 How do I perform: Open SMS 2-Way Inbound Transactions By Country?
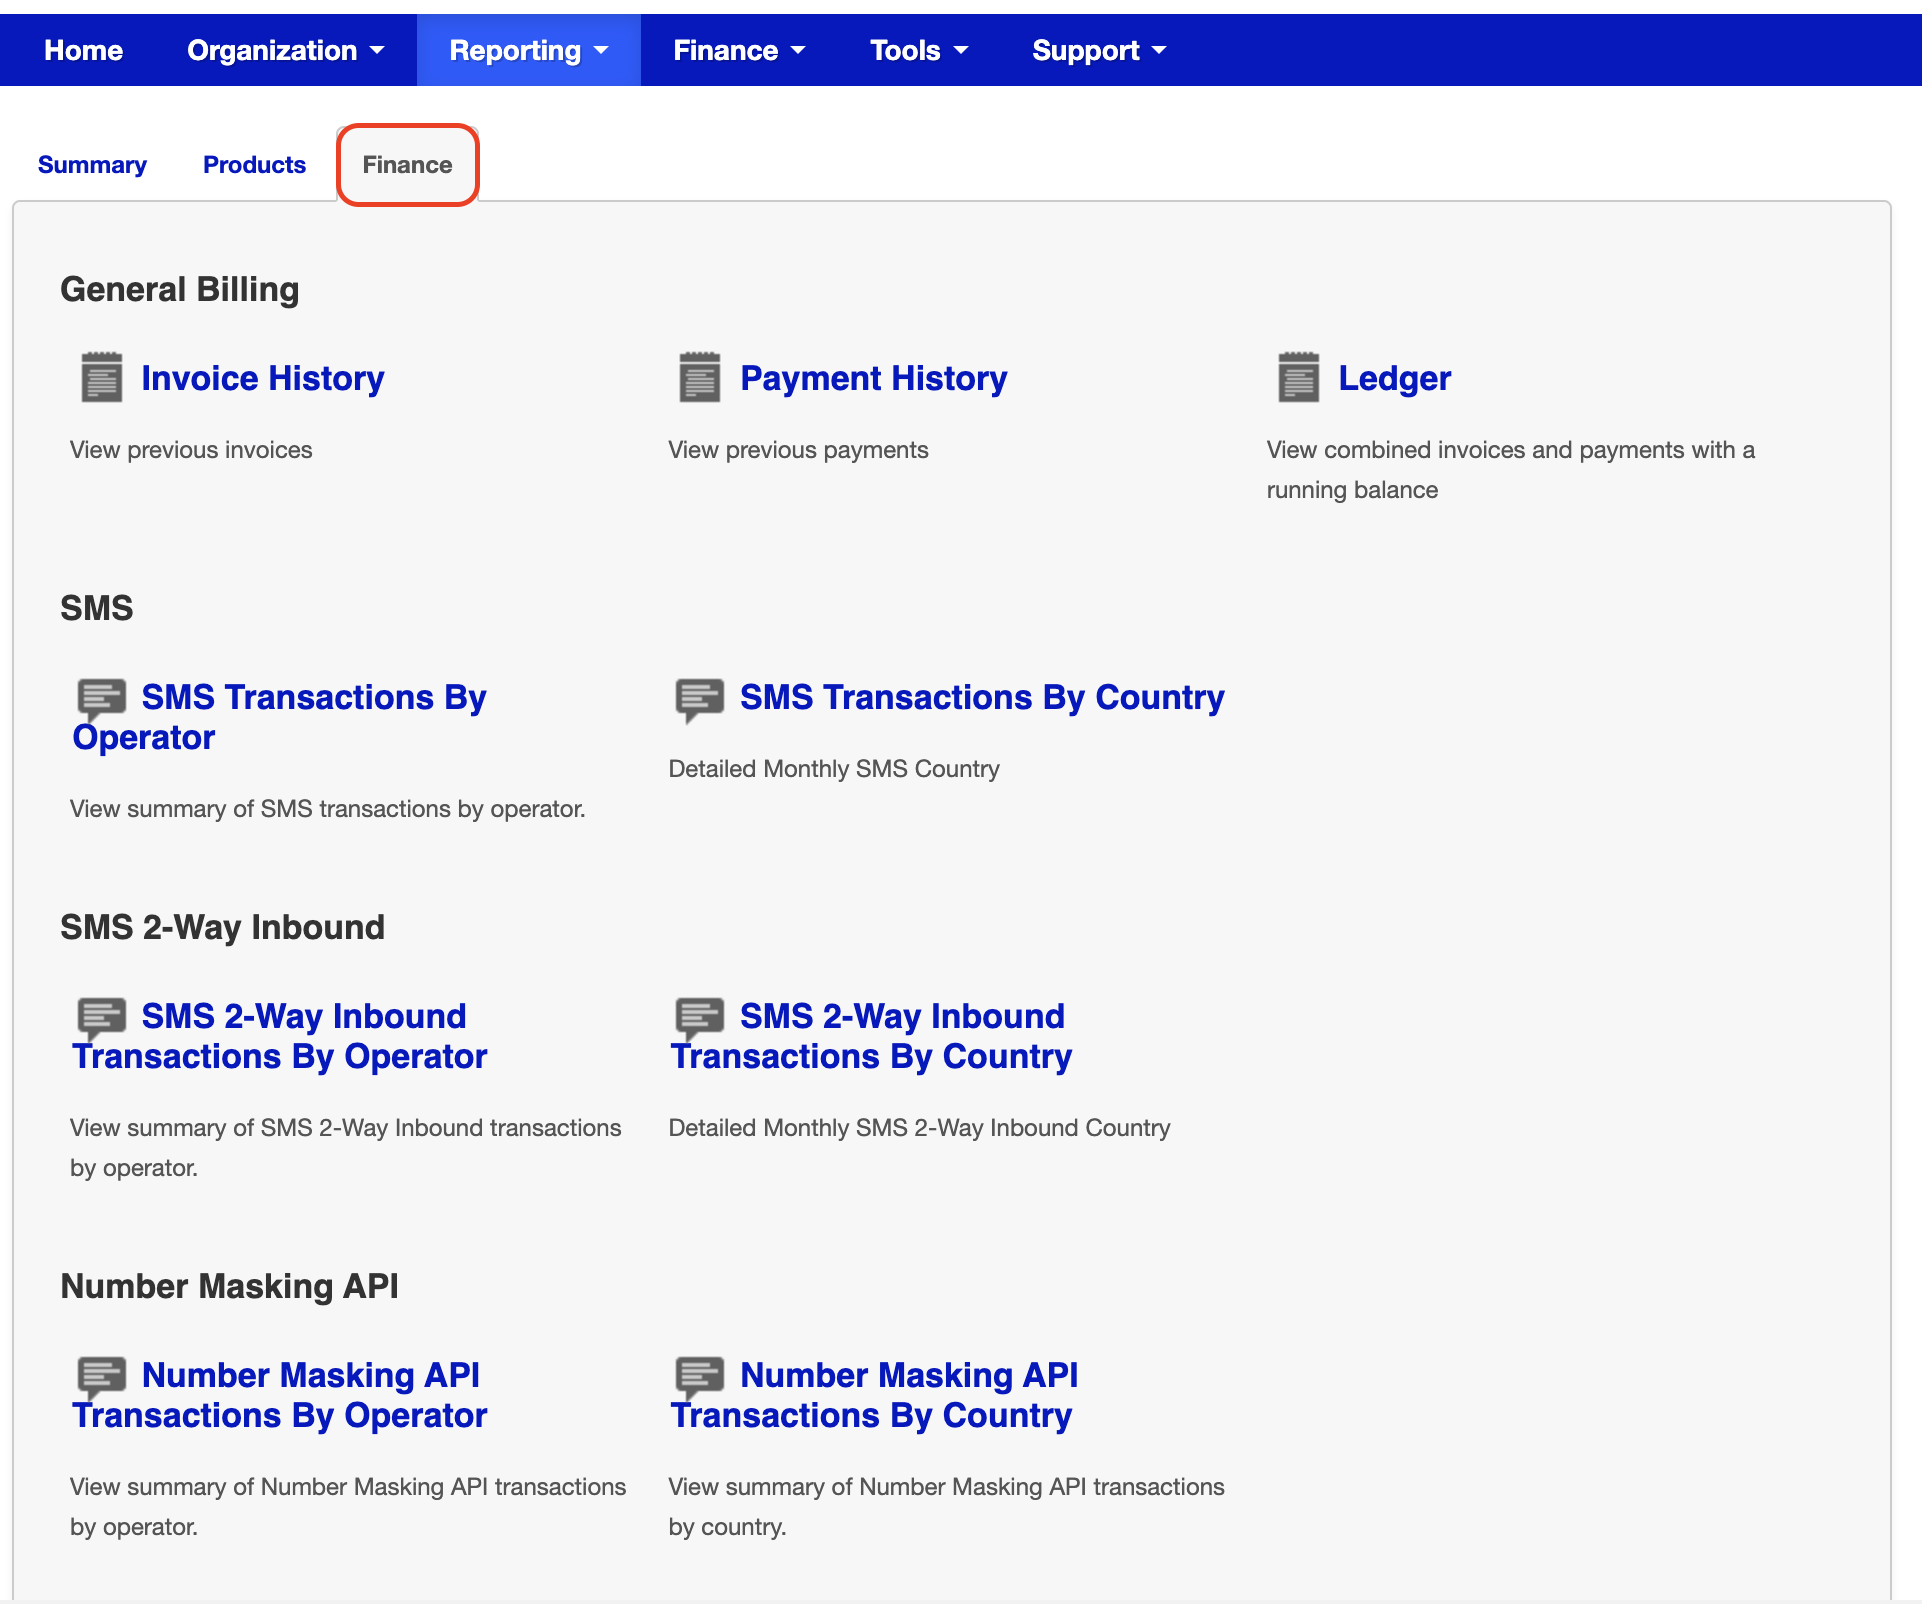coord(871,1036)
